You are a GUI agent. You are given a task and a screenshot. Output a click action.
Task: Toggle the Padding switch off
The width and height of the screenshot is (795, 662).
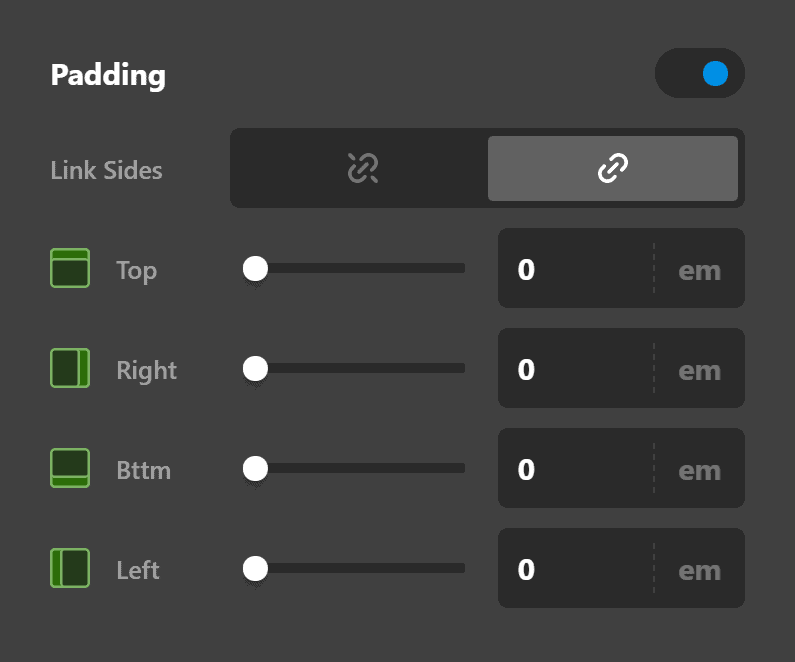[700, 74]
